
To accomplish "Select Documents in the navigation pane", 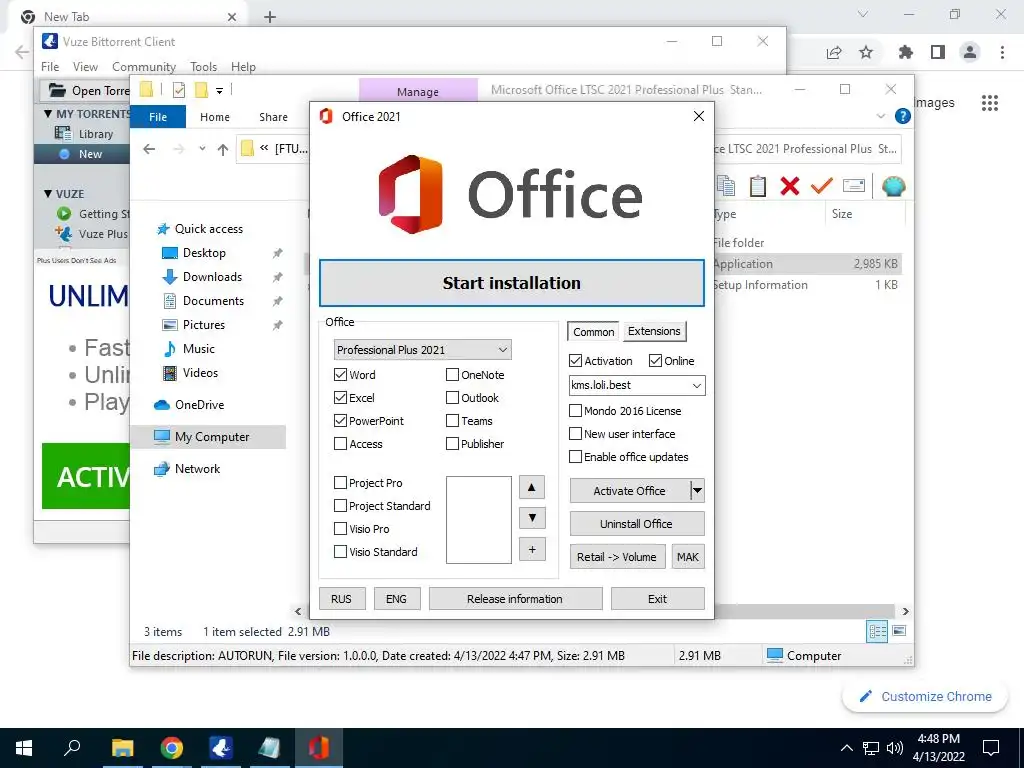I will (214, 301).
